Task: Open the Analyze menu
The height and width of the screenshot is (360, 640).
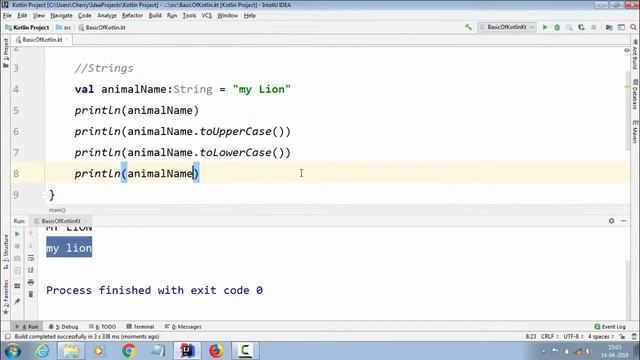Action: pos(107,16)
